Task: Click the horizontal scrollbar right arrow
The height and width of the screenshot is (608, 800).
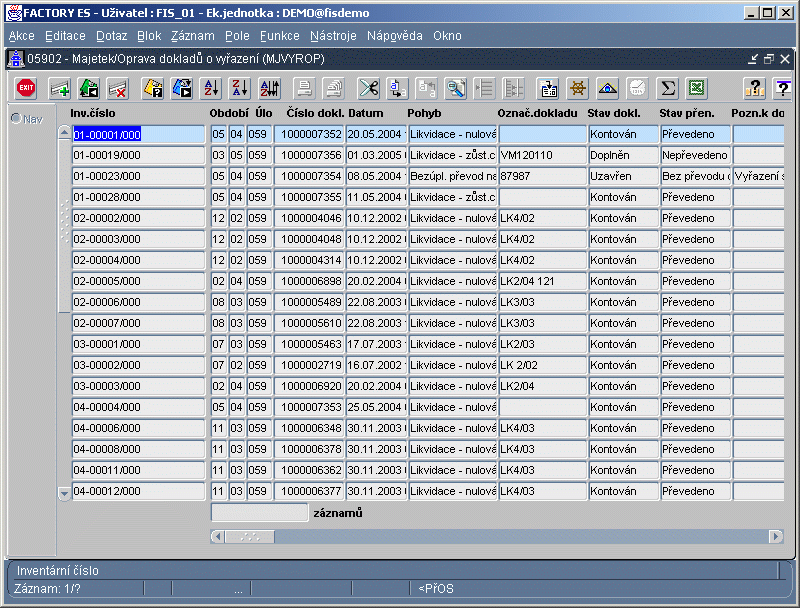Action: coord(776,536)
